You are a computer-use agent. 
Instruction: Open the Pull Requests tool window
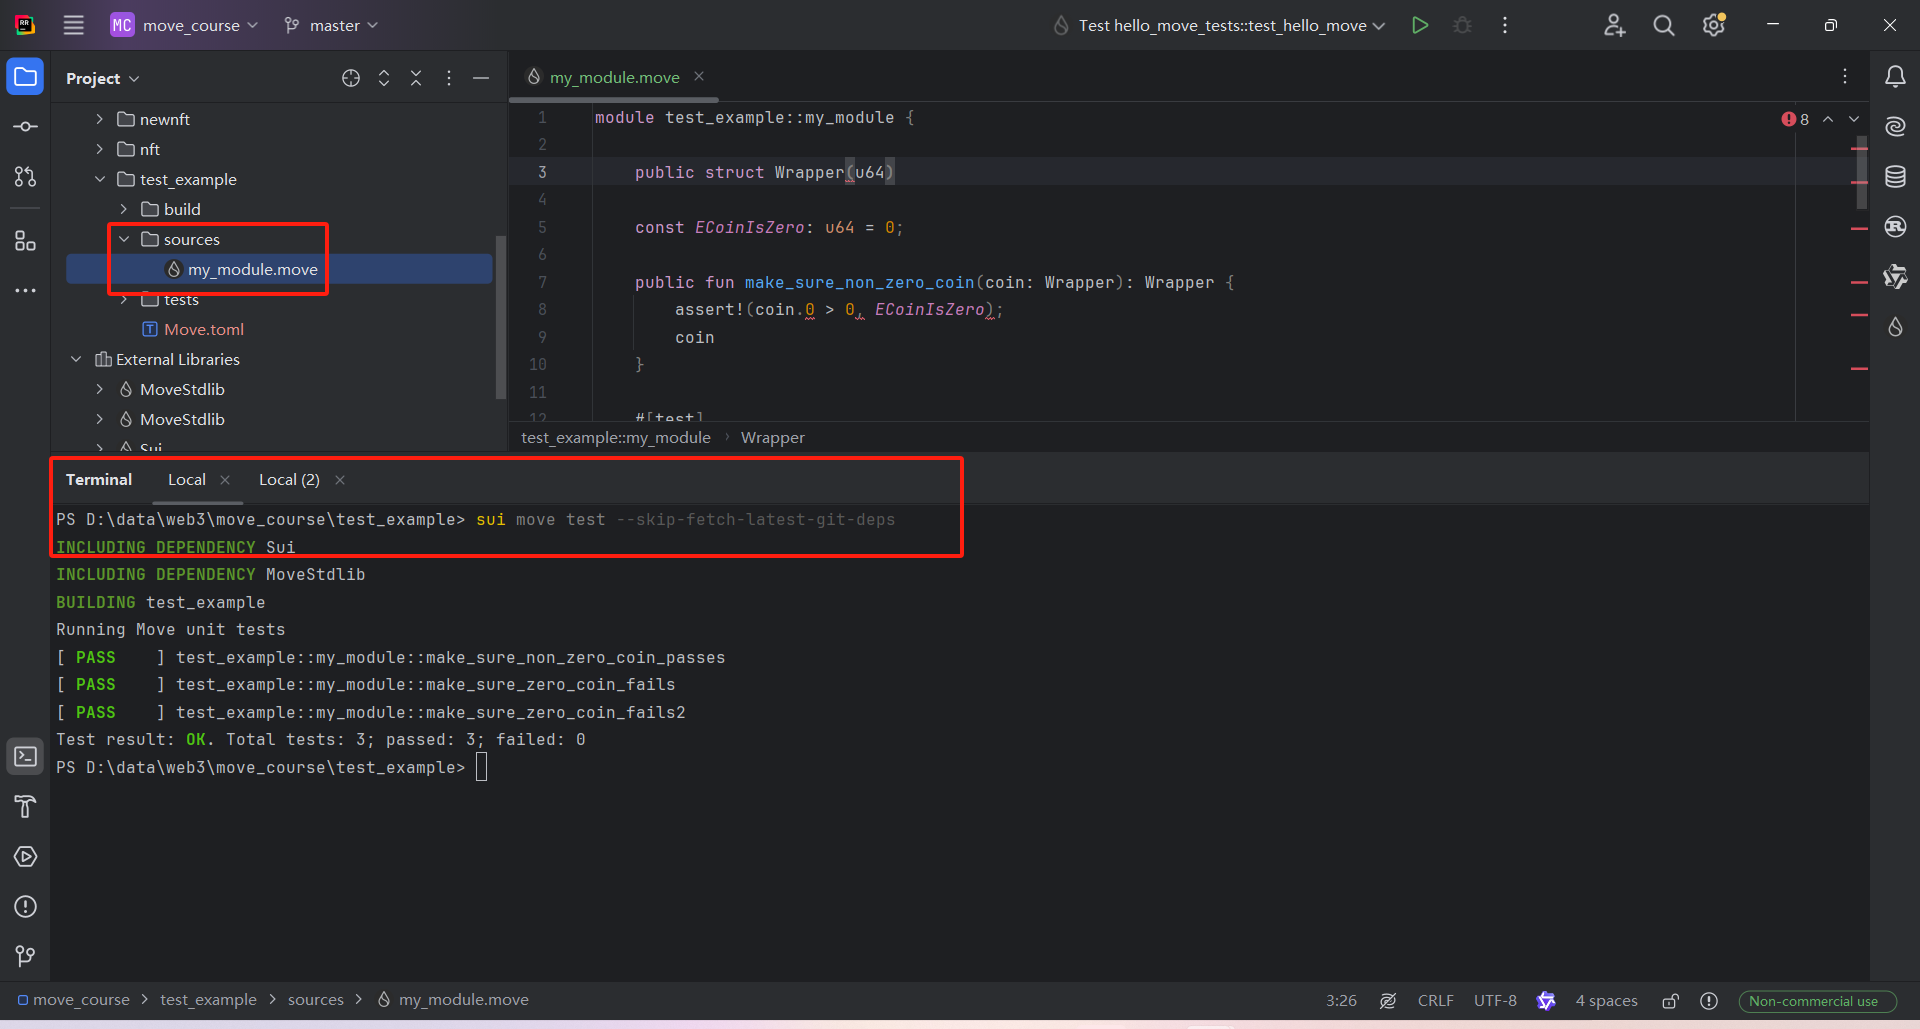click(25, 177)
